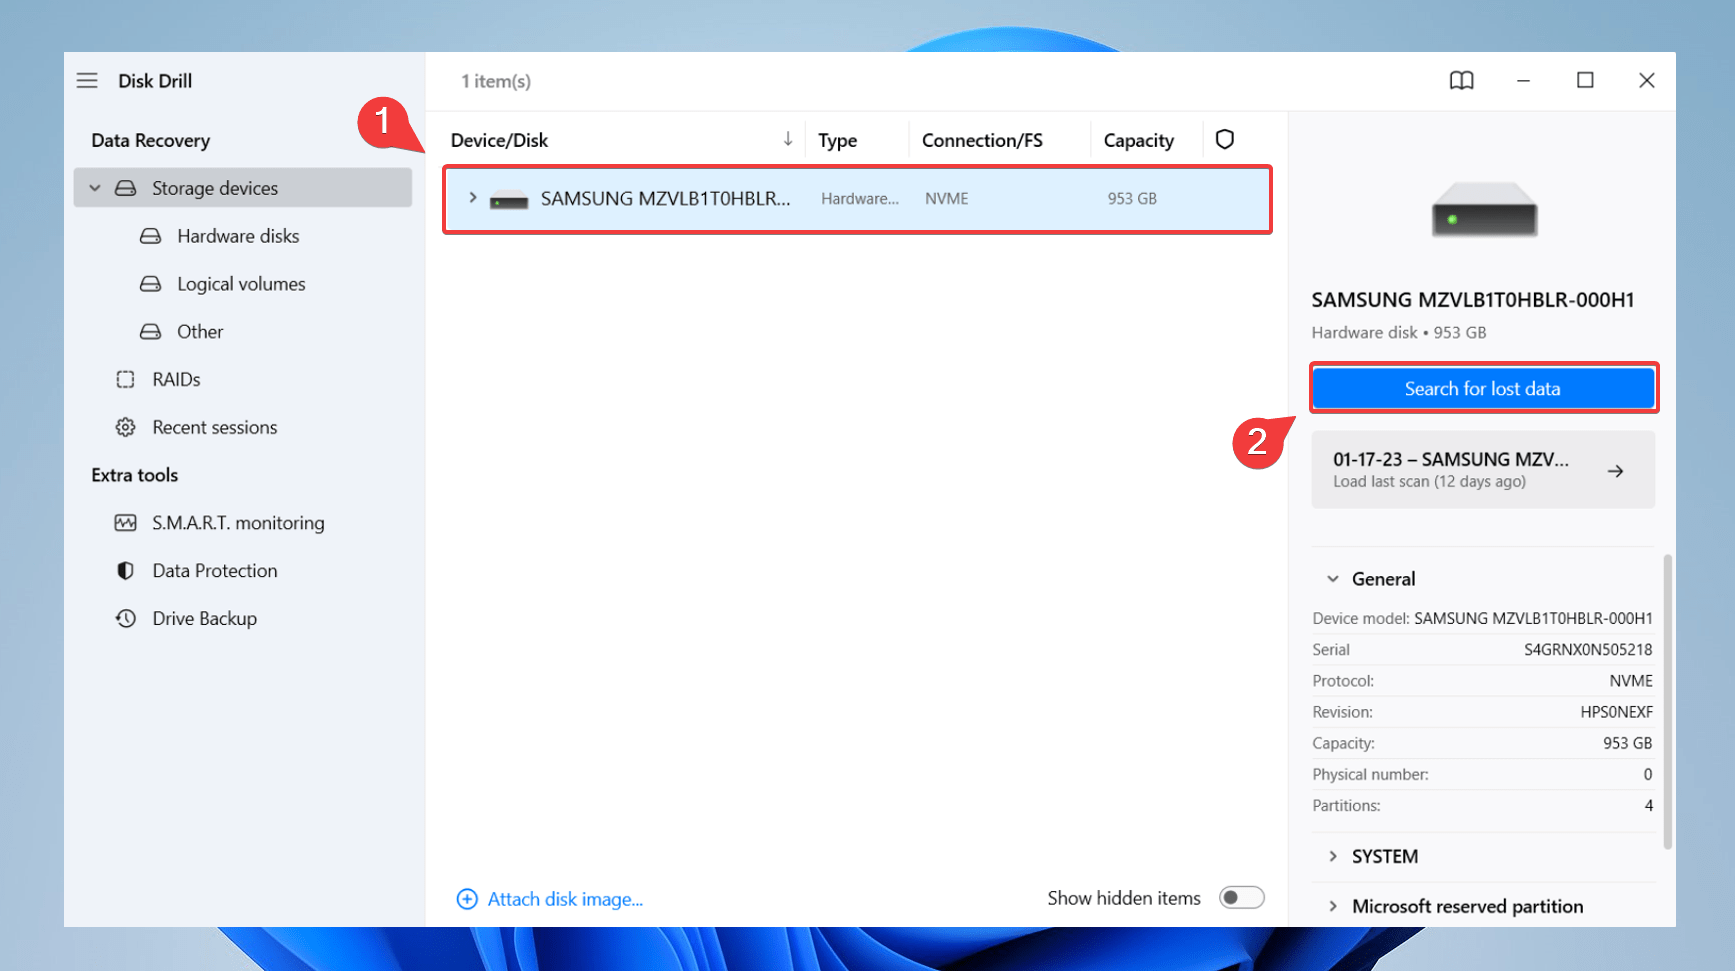Click the large drive image in details panel
The width and height of the screenshot is (1735, 971).
click(x=1484, y=209)
